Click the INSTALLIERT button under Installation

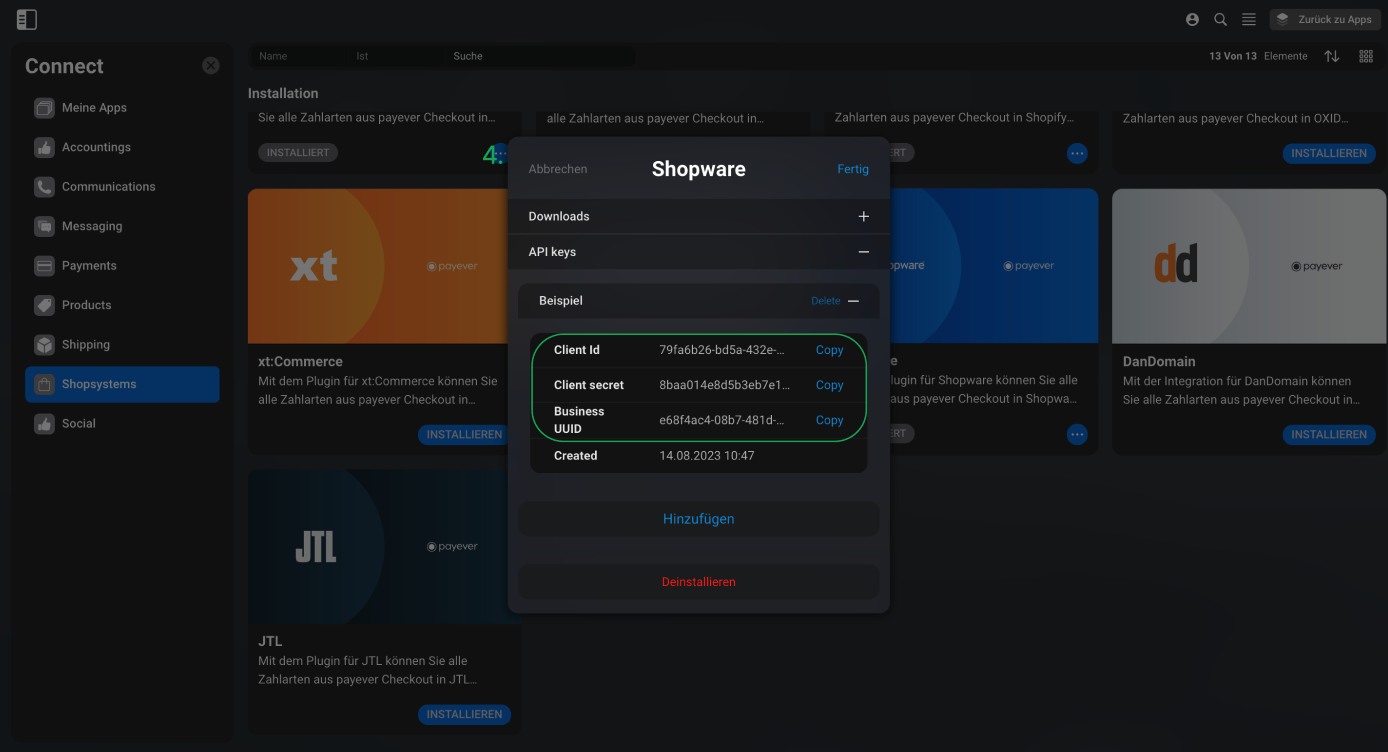coord(298,153)
